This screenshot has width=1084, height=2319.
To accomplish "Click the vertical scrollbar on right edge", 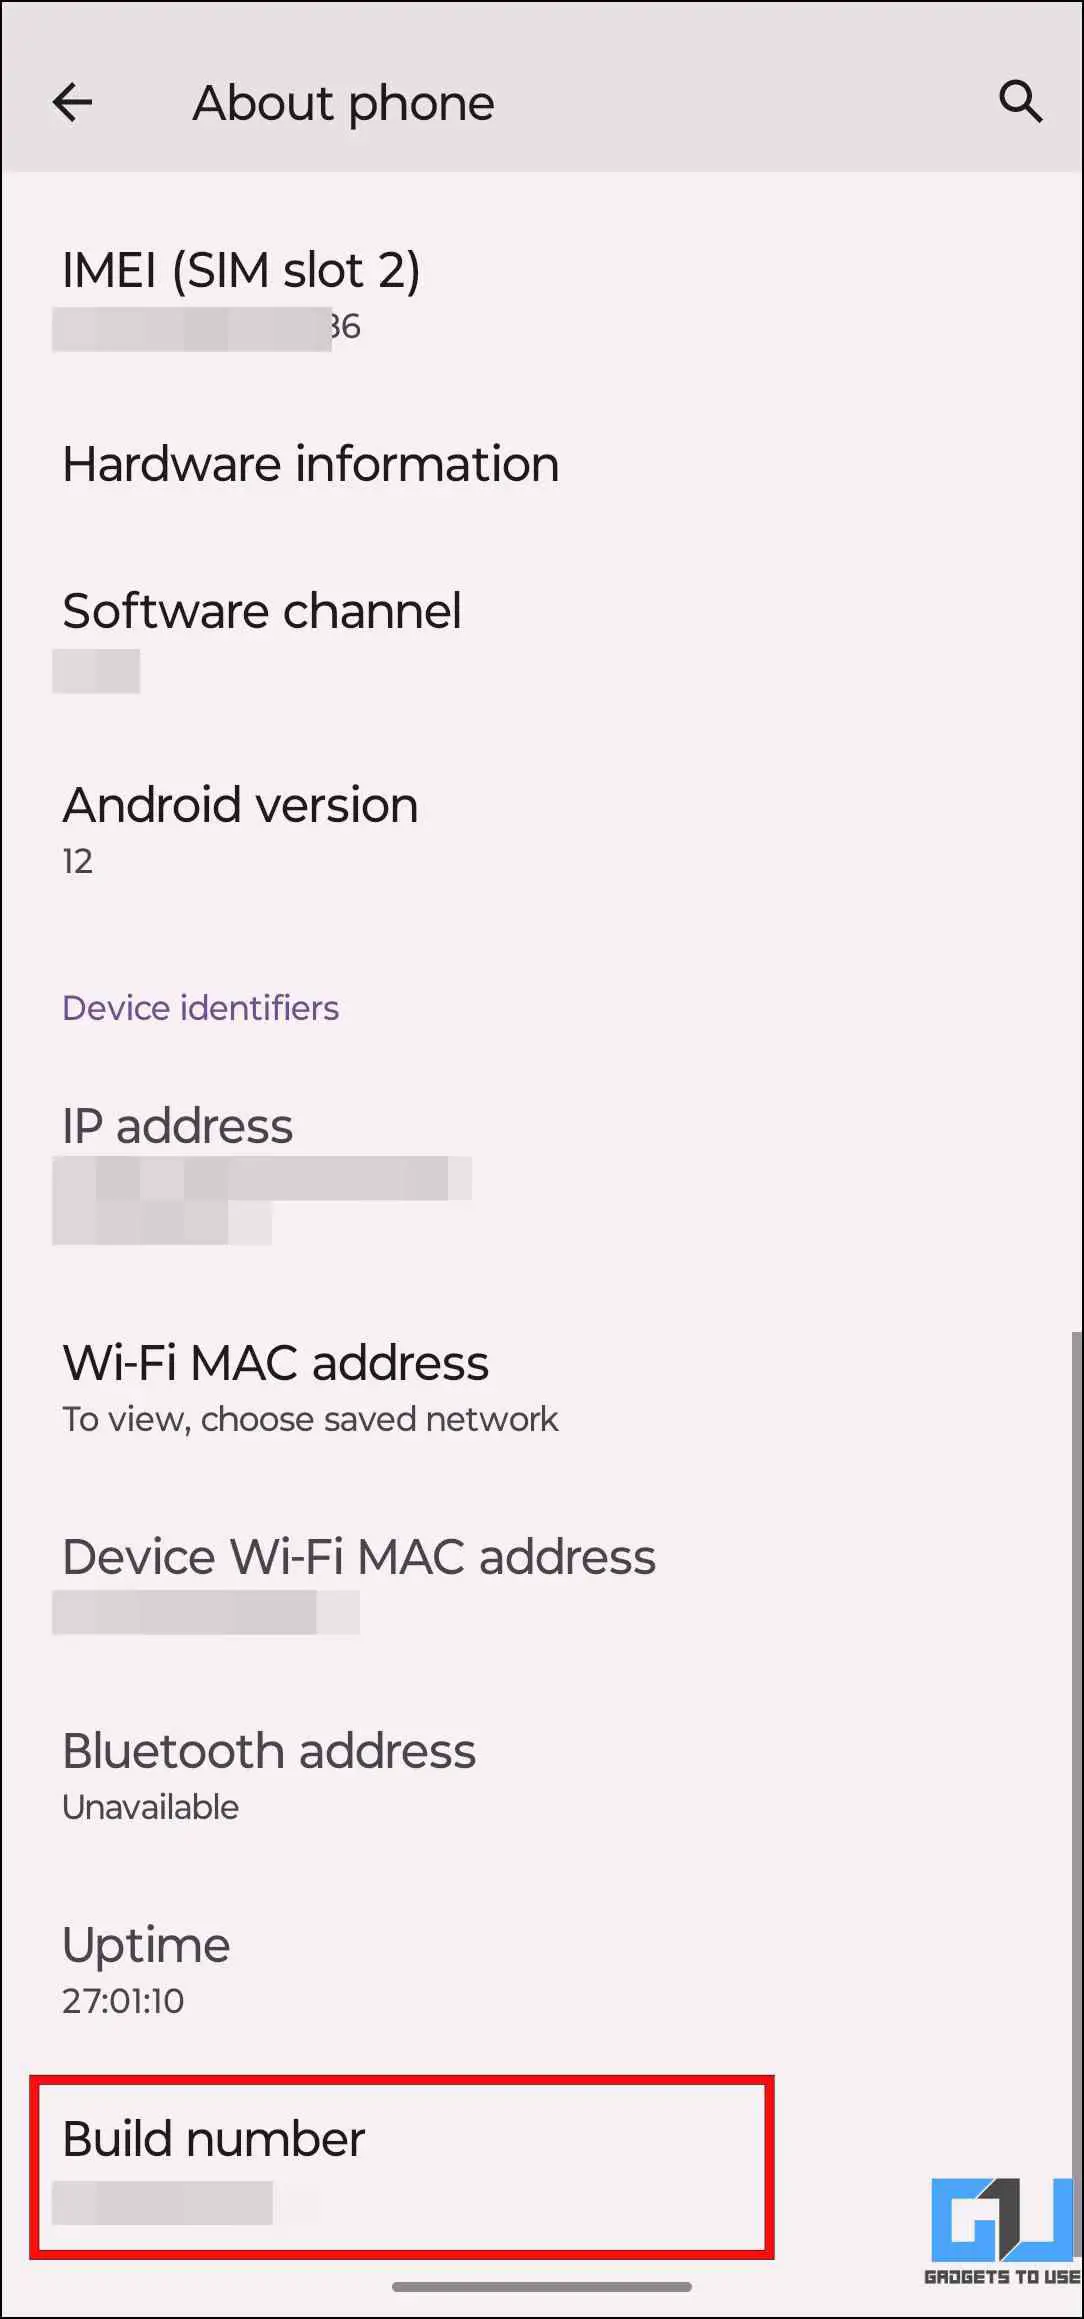I will tap(1076, 1700).
